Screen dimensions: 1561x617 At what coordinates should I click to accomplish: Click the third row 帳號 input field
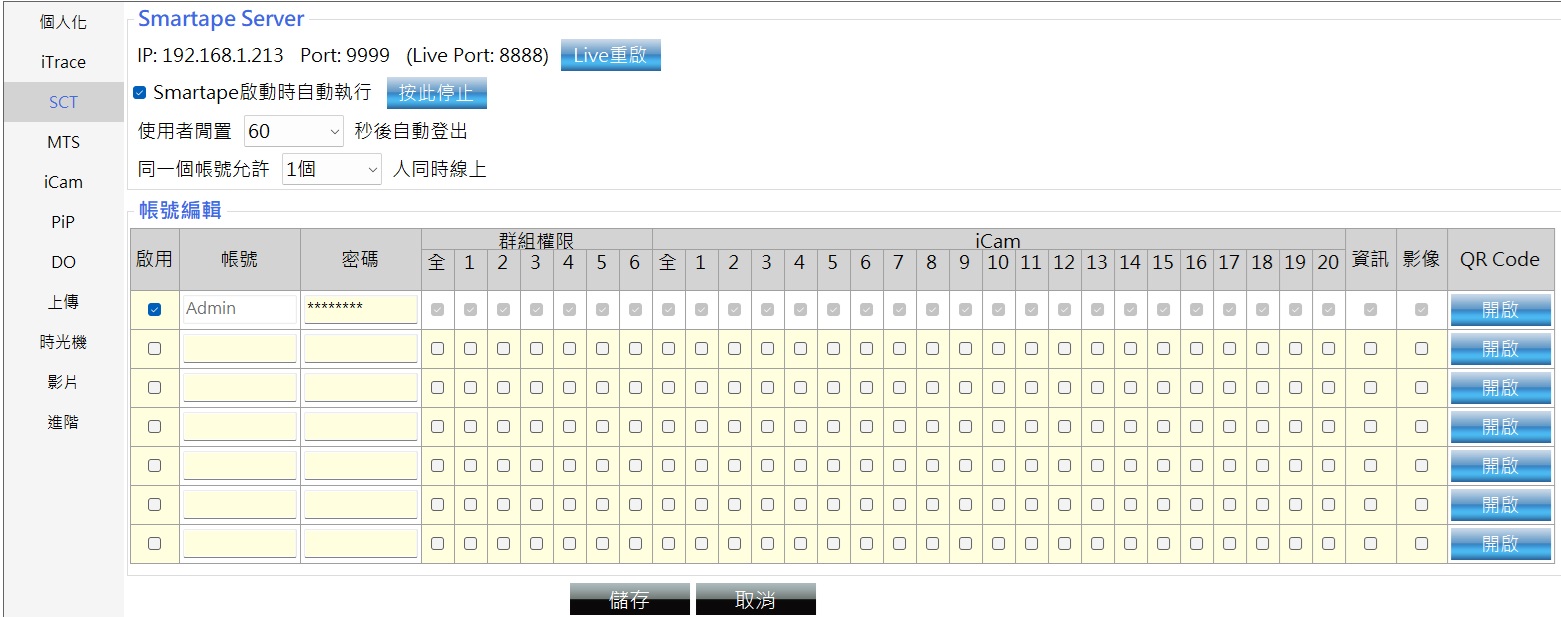[x=240, y=387]
